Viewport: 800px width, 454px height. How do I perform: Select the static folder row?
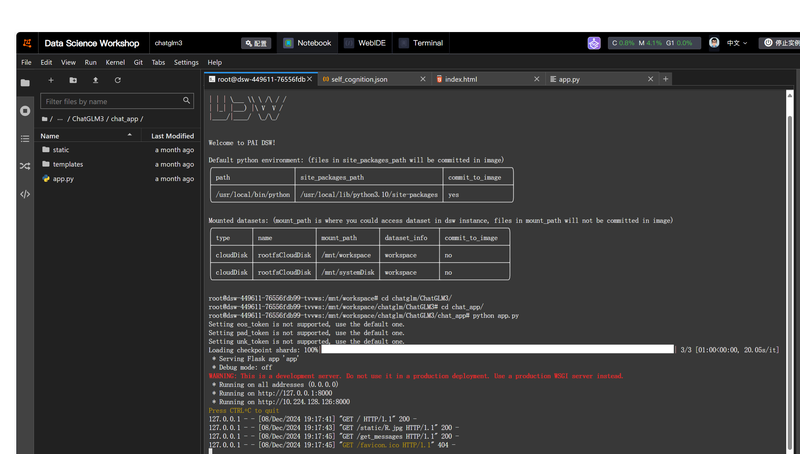(118, 149)
